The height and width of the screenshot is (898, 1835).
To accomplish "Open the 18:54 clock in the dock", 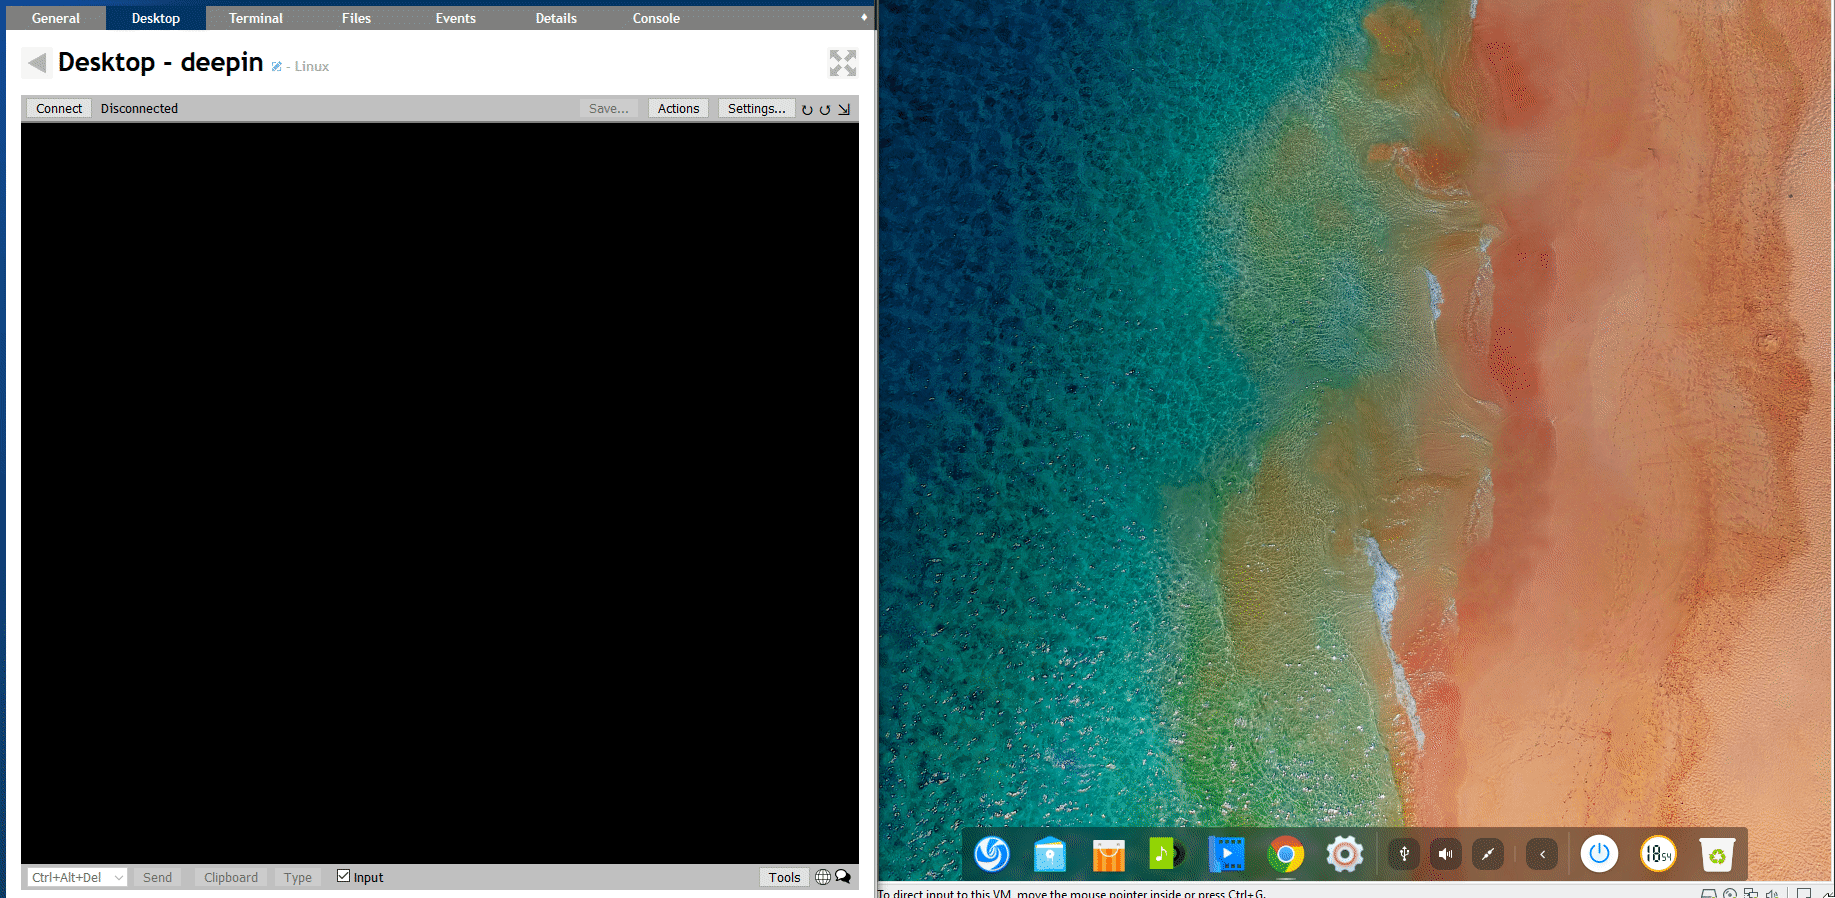I will point(1658,854).
